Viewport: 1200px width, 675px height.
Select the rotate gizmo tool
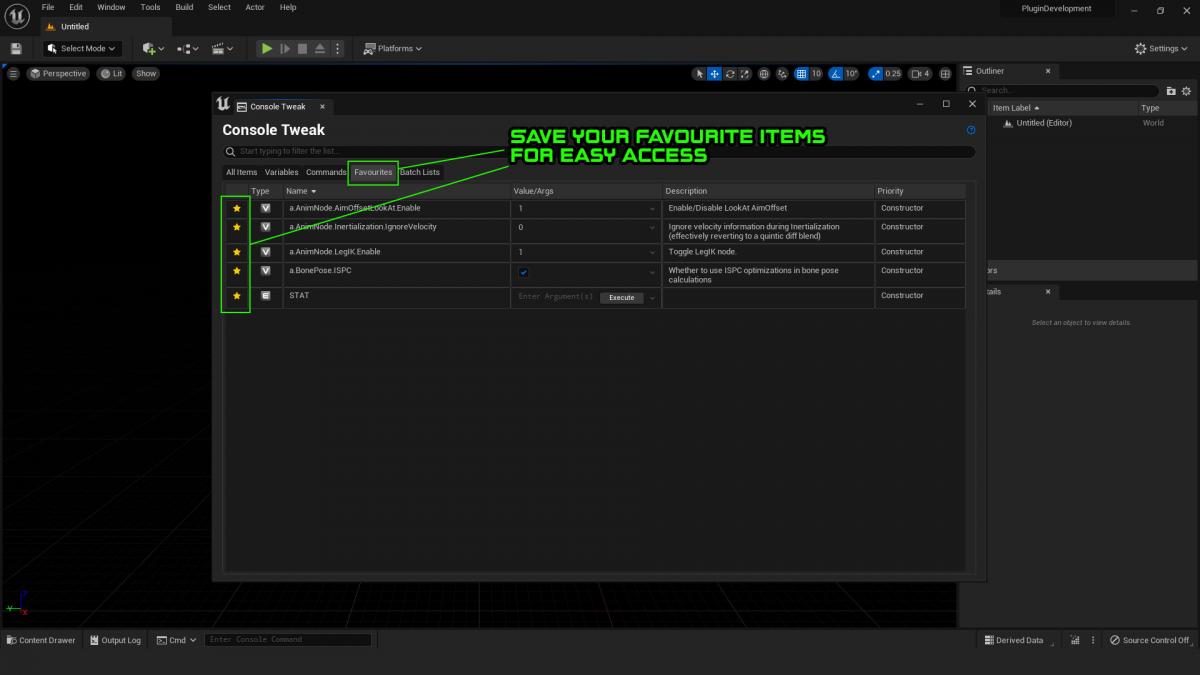730,74
